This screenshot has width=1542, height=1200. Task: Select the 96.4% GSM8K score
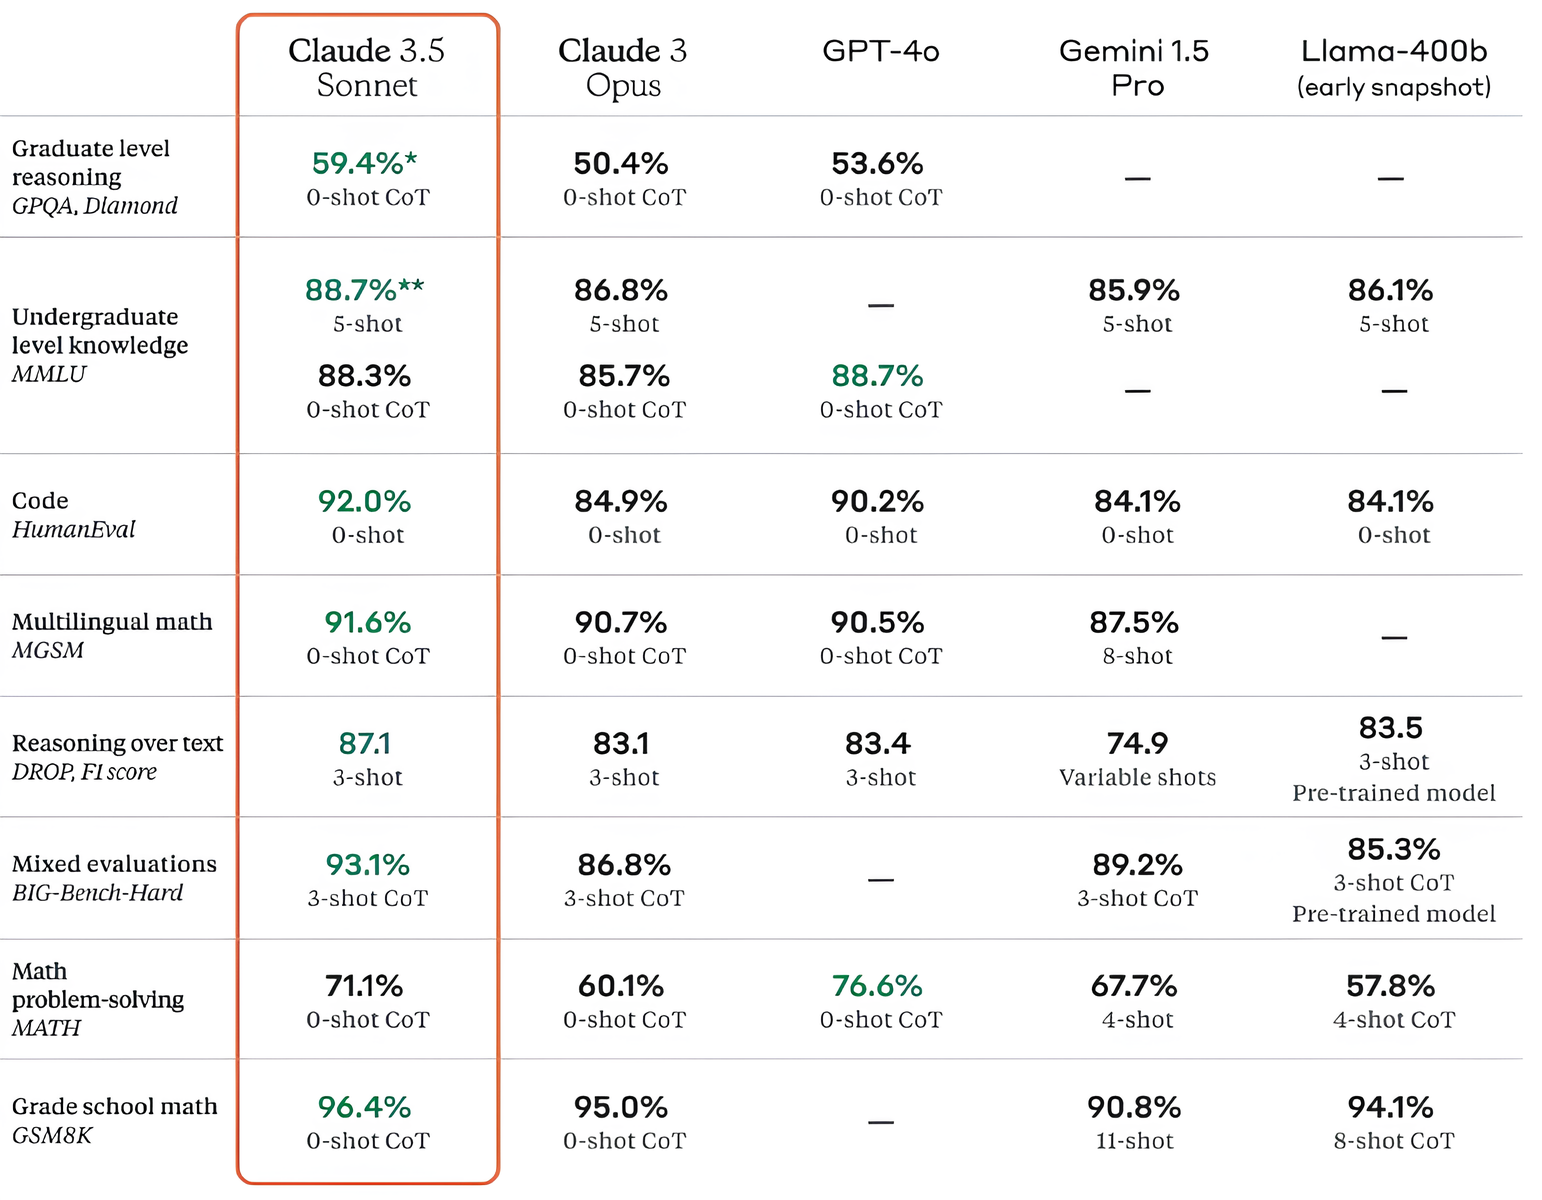365,1107
